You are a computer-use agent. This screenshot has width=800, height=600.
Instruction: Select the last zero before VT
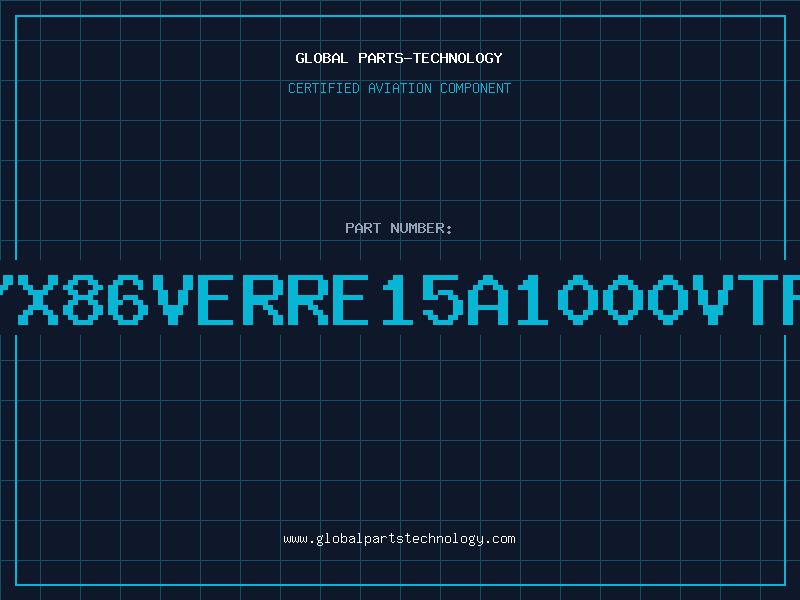pyautogui.click(x=668, y=299)
